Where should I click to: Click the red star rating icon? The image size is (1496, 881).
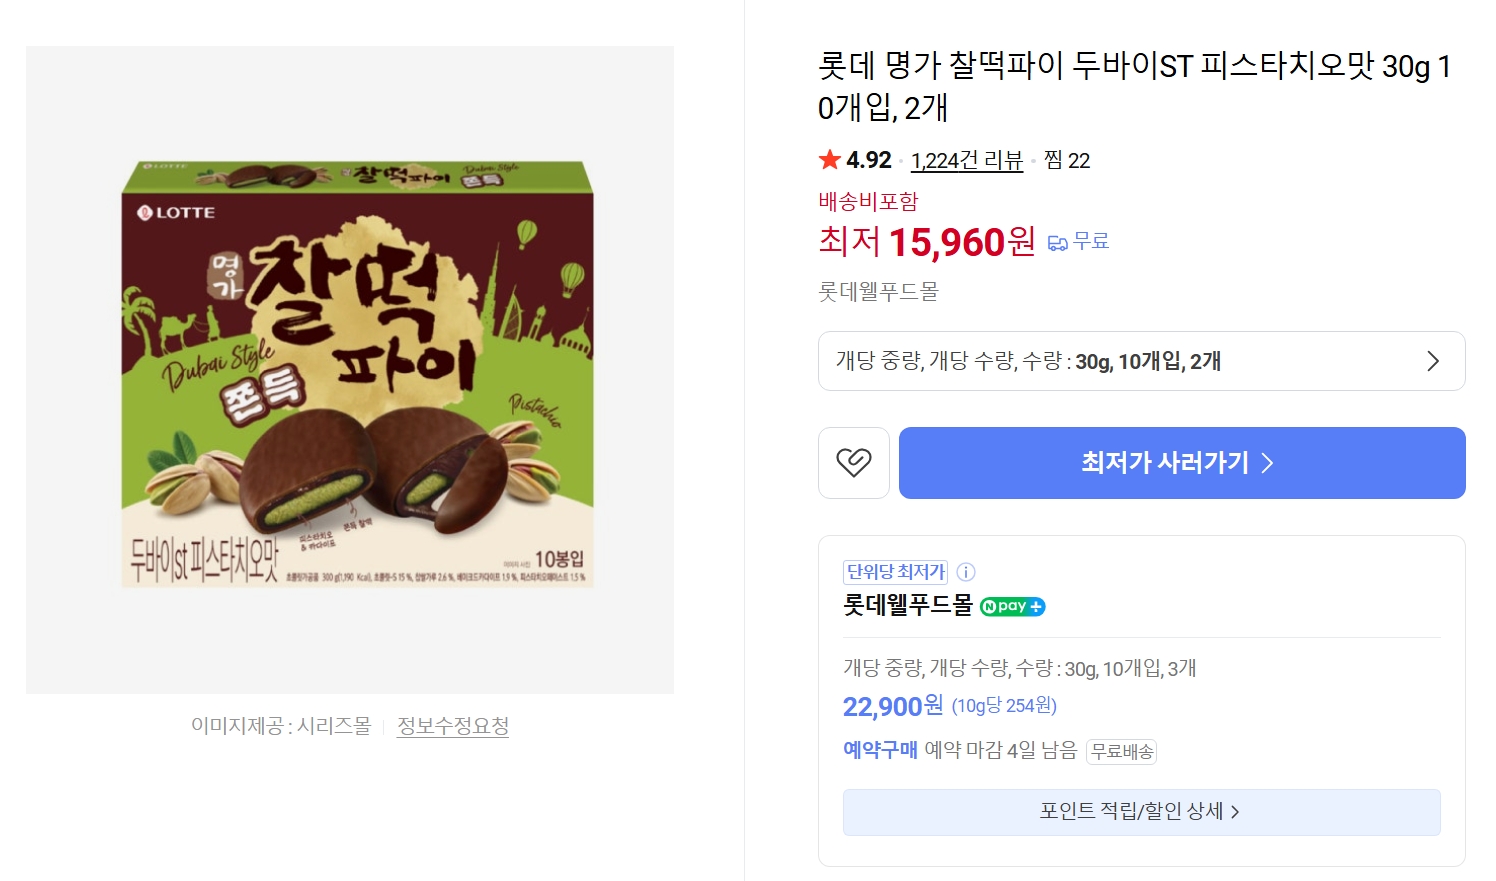point(829,160)
